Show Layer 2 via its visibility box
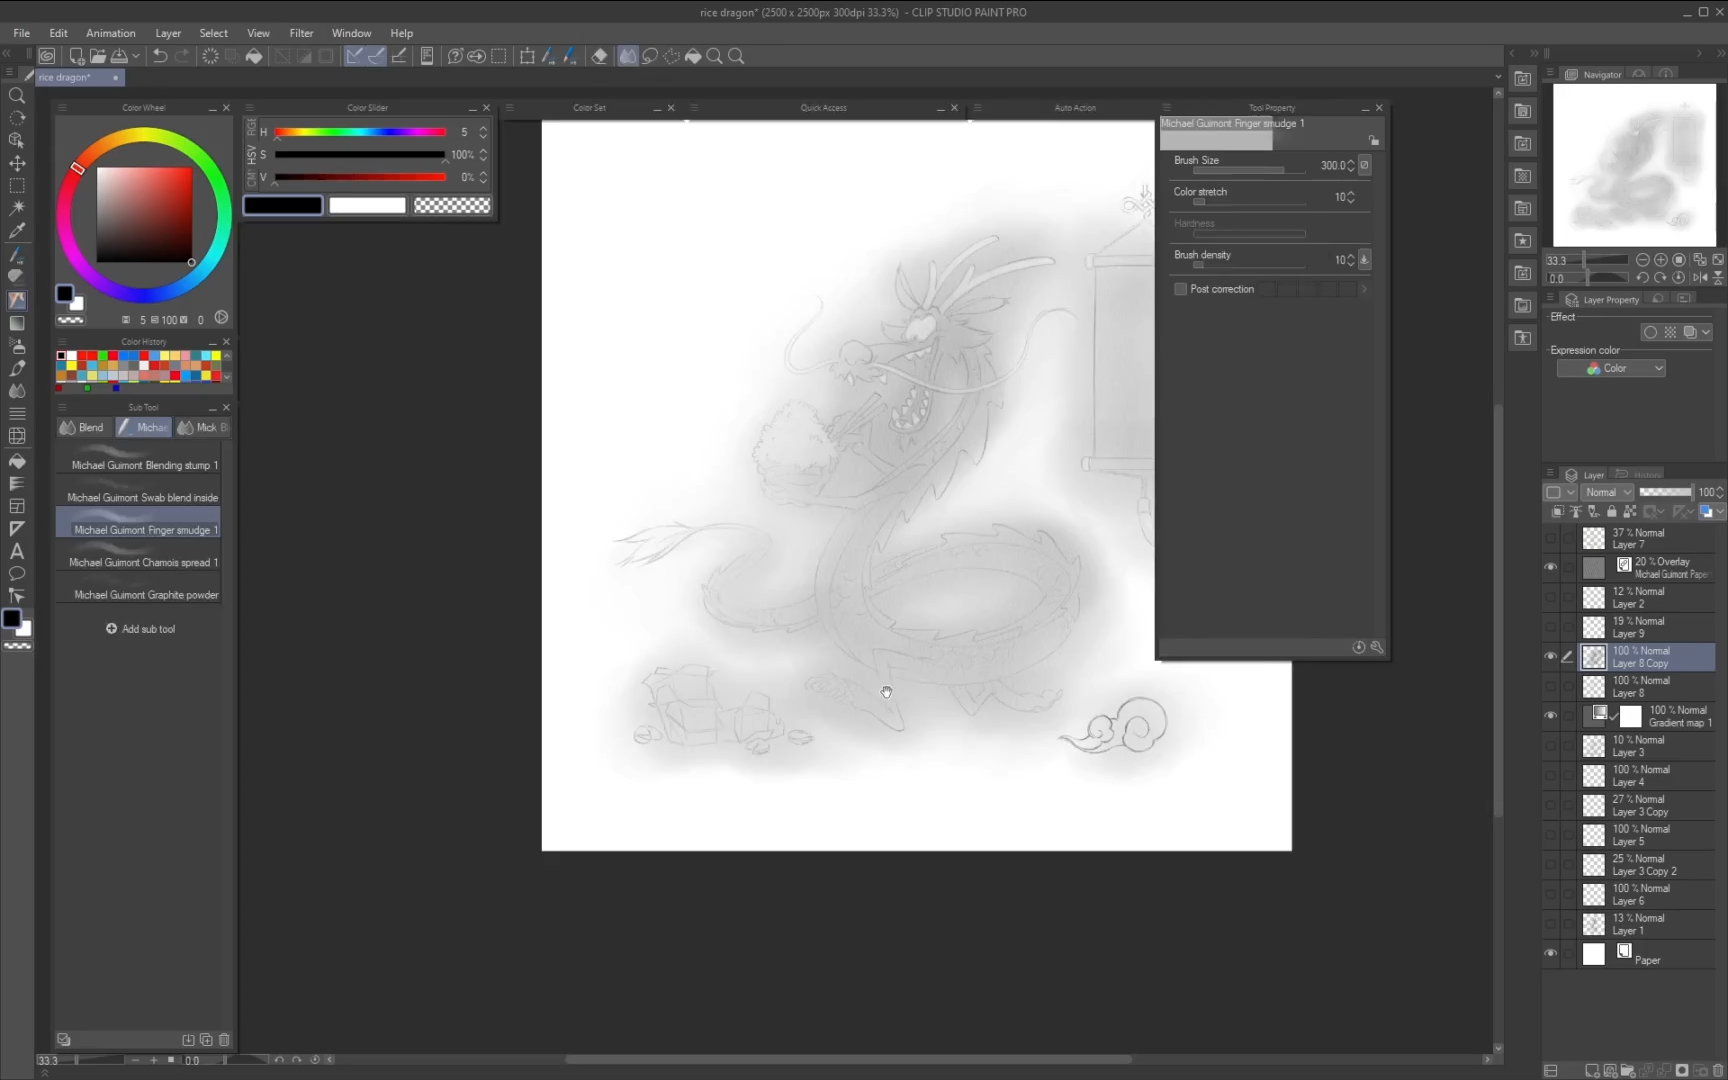 (1550, 598)
